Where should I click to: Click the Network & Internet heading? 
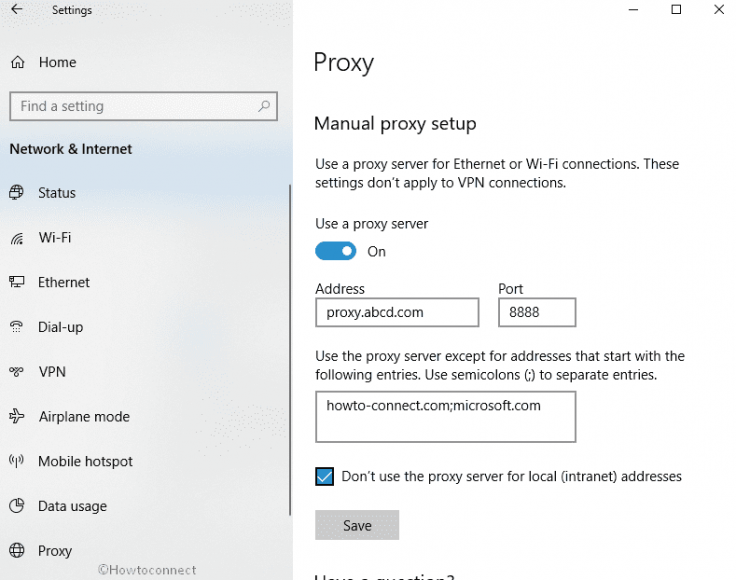(x=71, y=149)
